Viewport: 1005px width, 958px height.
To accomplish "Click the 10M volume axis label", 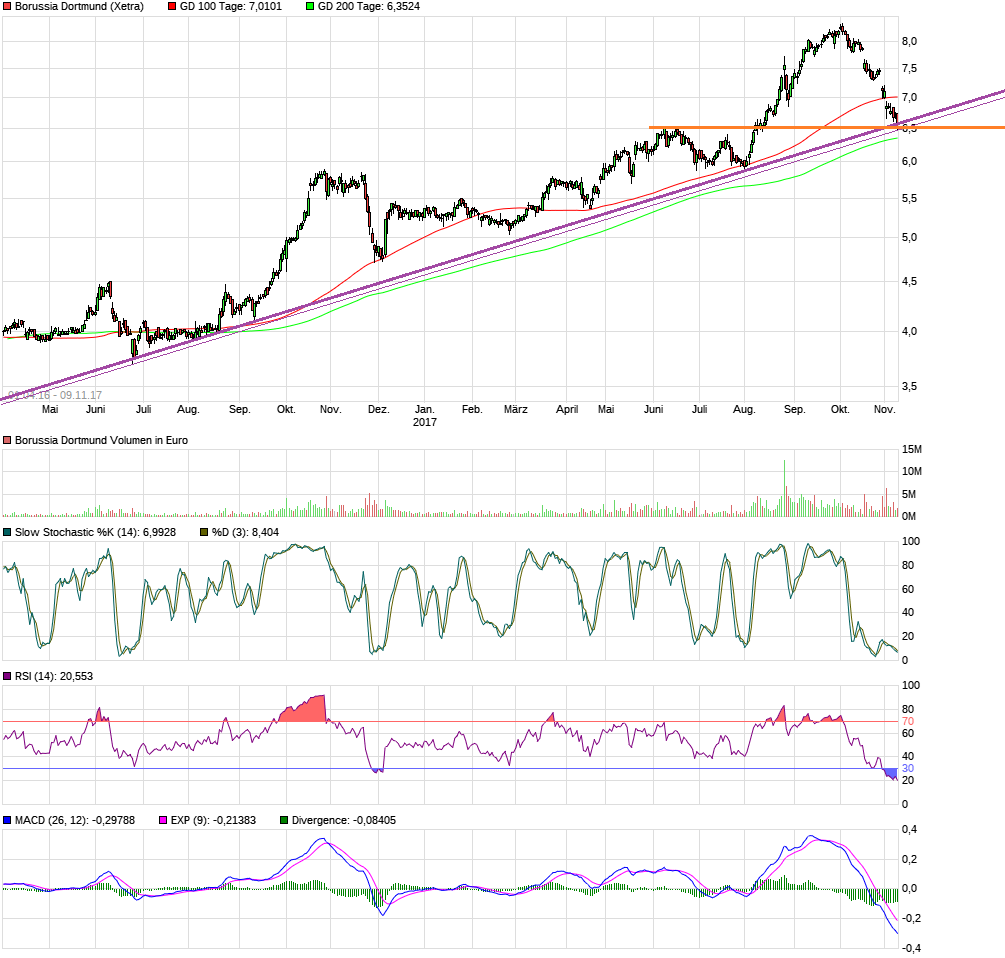I will point(912,472).
